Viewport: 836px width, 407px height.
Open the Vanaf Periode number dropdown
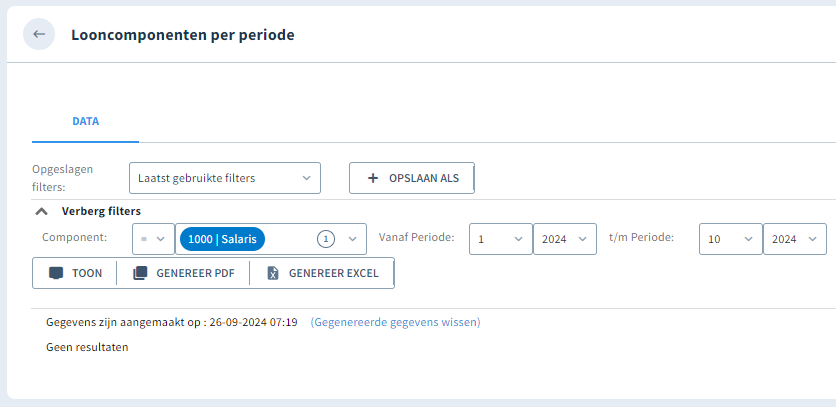501,239
